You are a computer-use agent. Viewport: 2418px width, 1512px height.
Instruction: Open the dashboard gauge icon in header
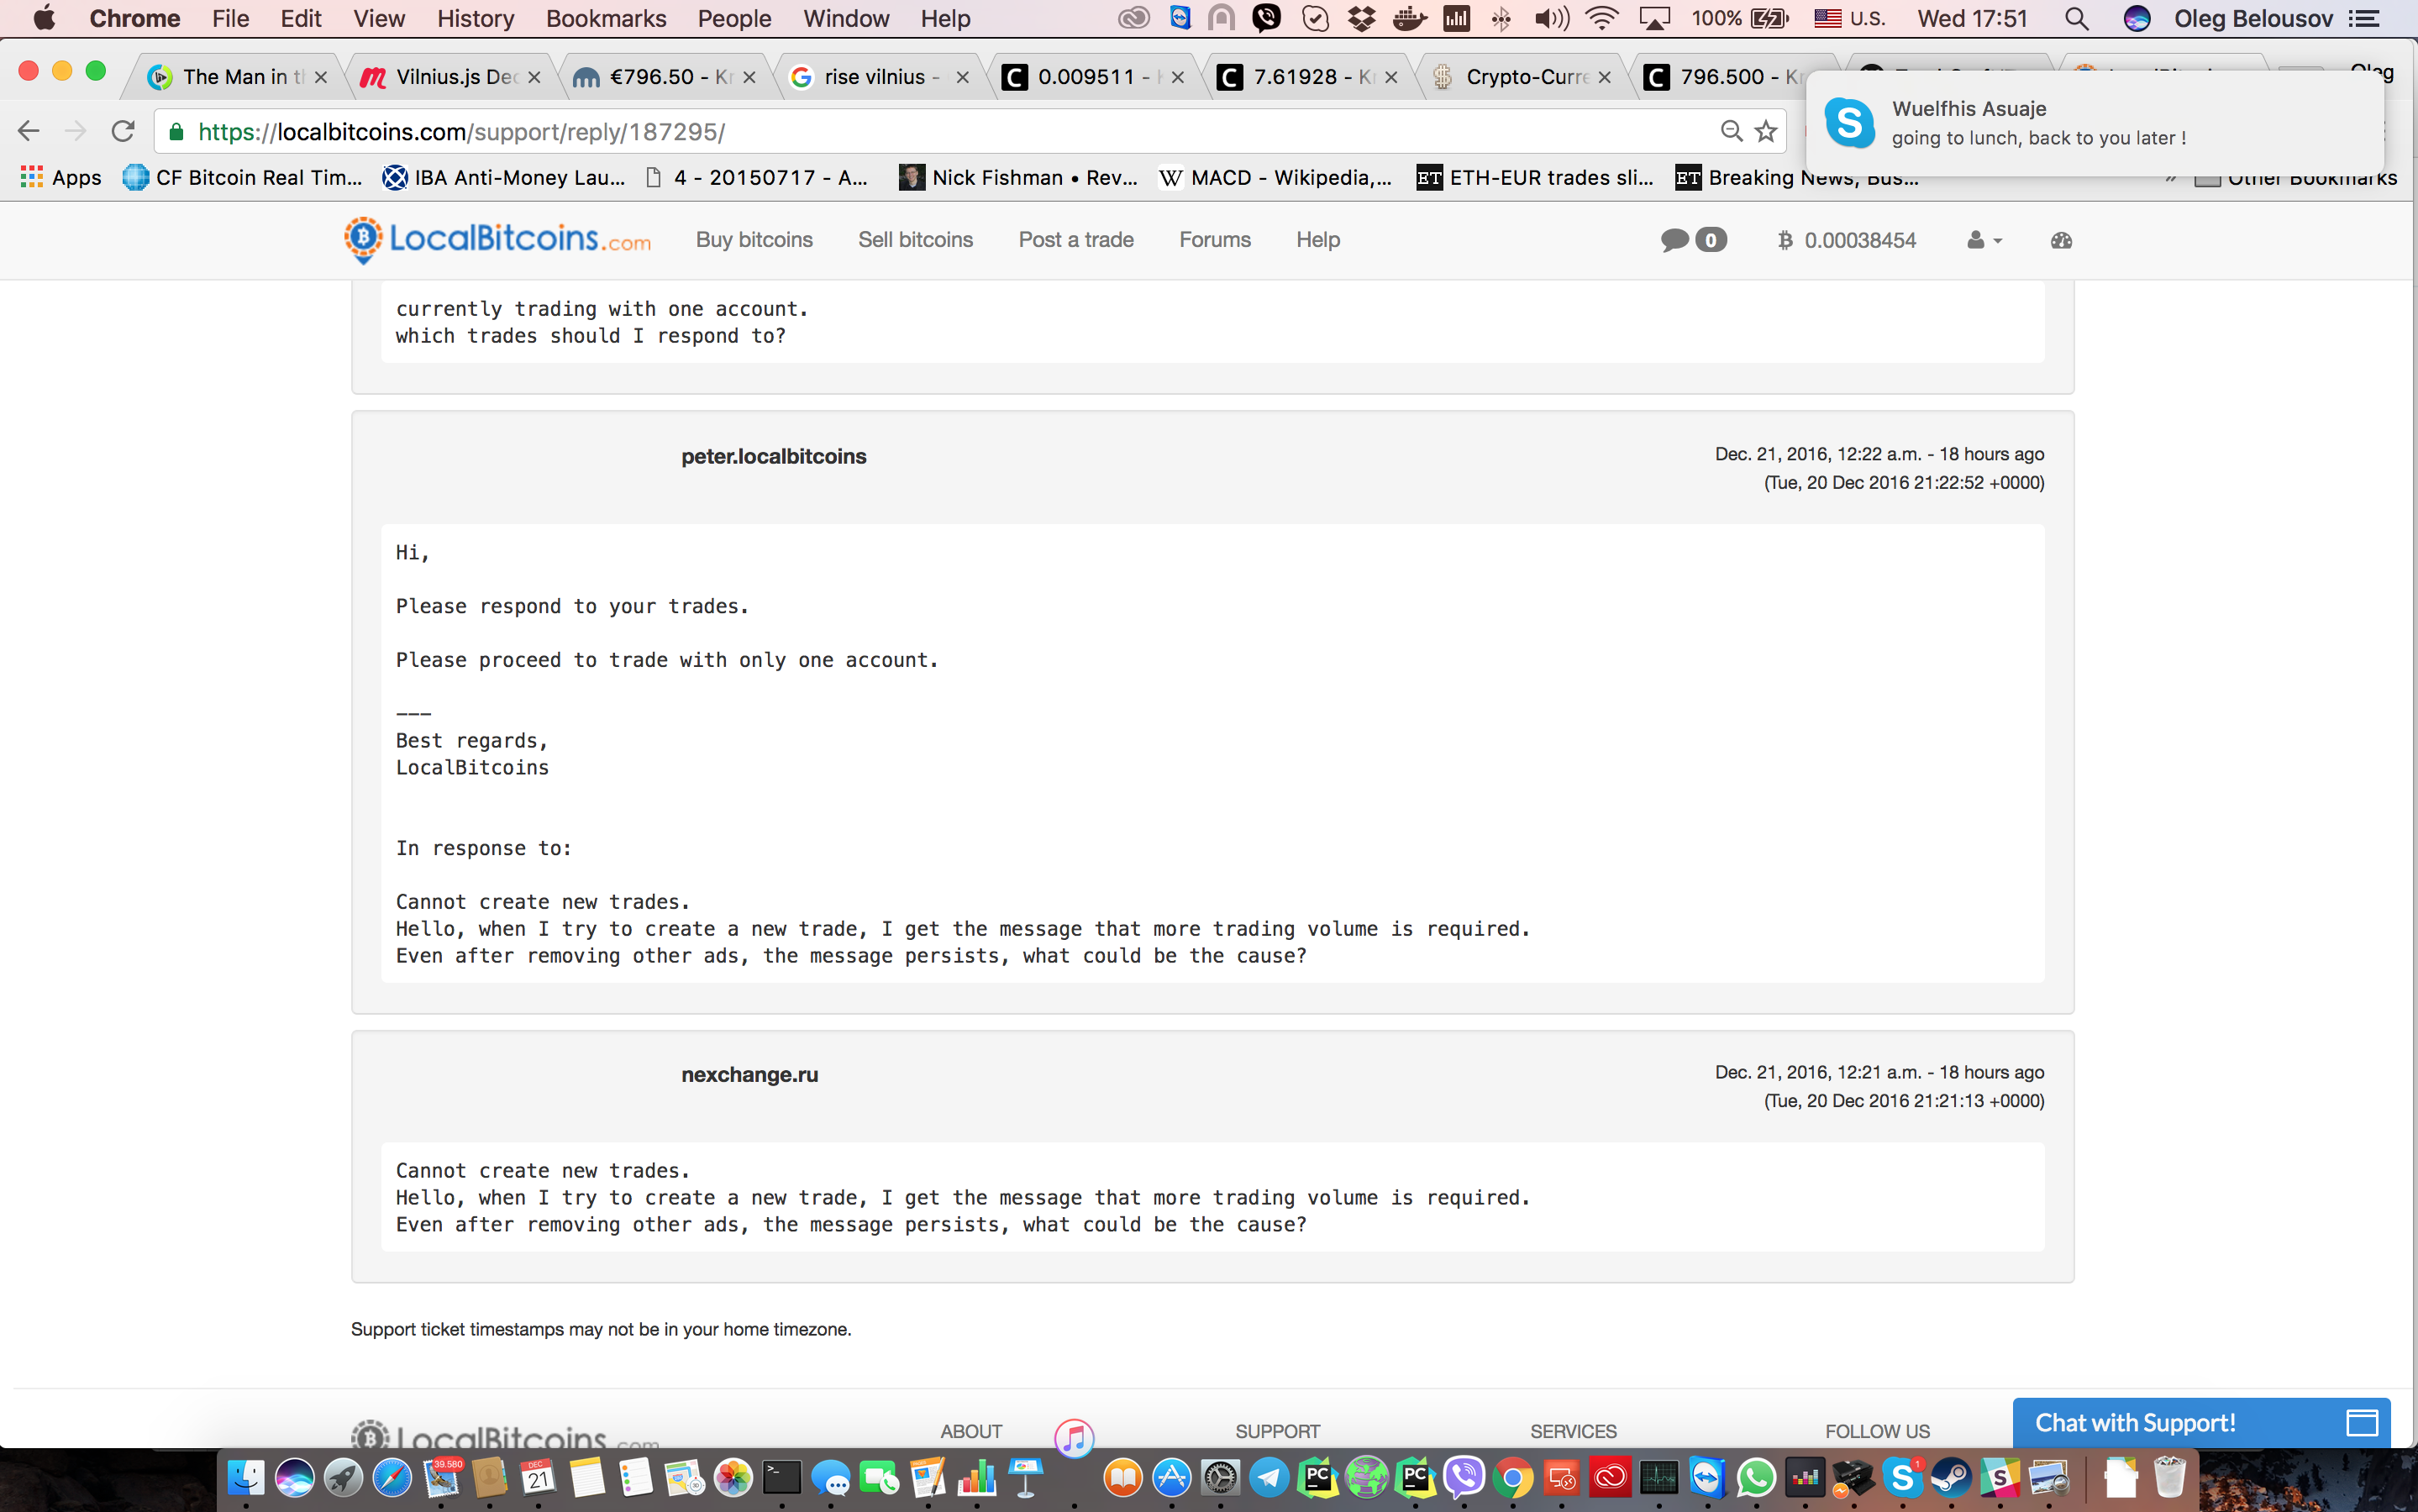click(2061, 240)
